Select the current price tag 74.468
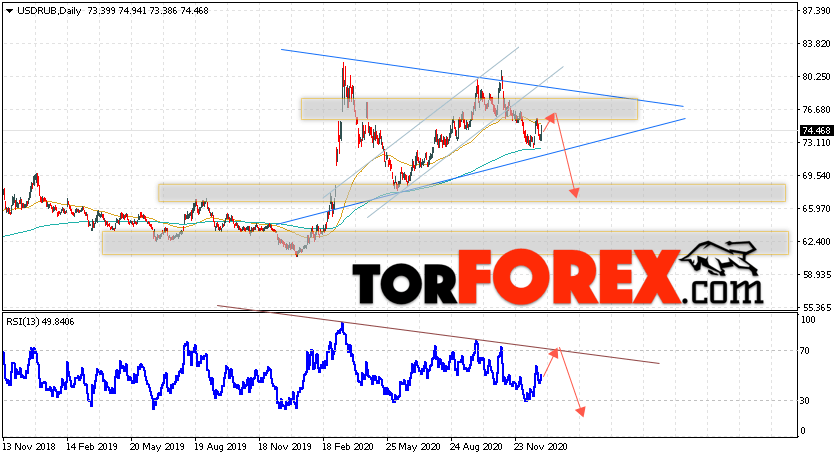 pyautogui.click(x=816, y=130)
